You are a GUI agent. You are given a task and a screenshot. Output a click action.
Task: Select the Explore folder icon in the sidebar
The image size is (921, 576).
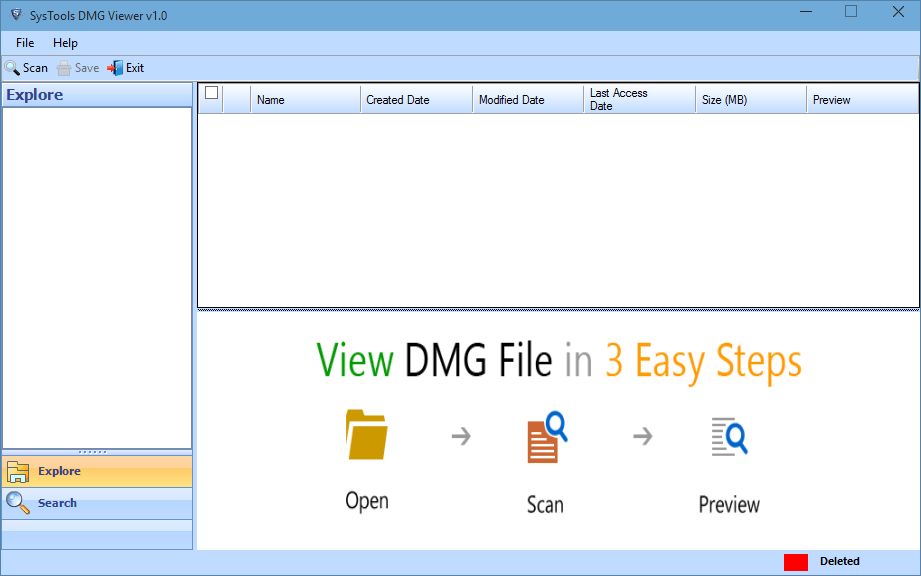[x=17, y=470]
